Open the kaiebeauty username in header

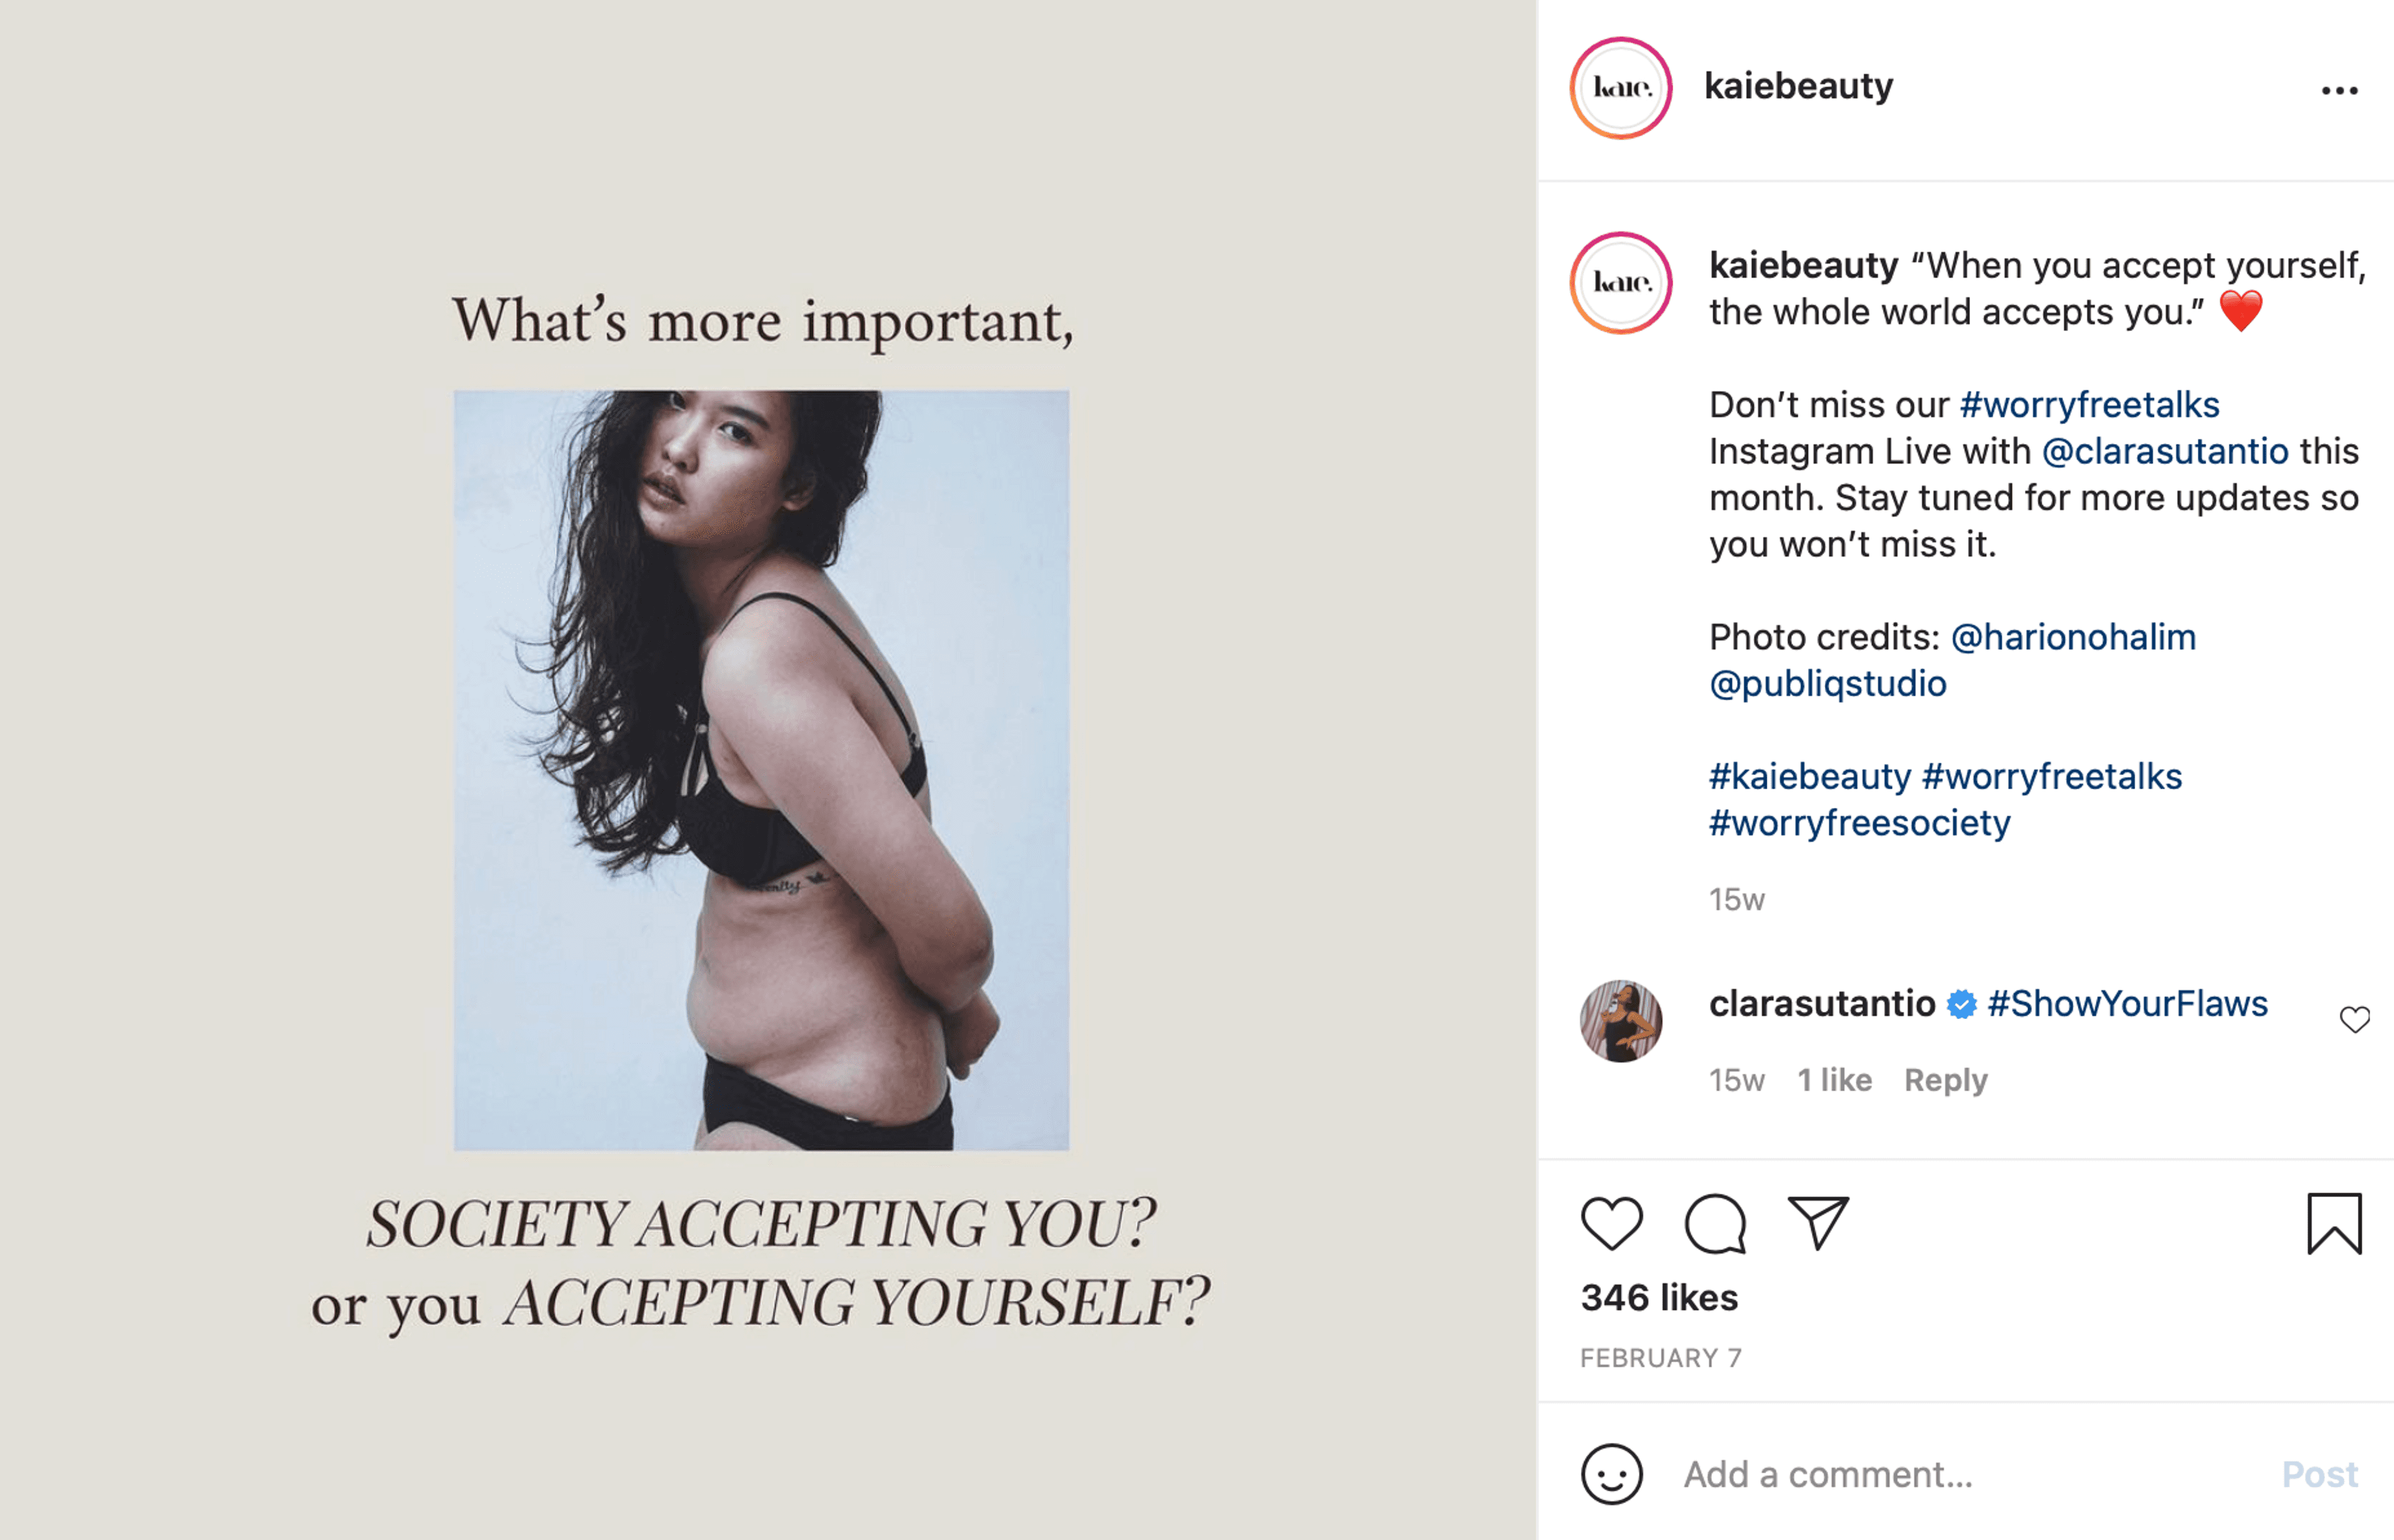1797,86
